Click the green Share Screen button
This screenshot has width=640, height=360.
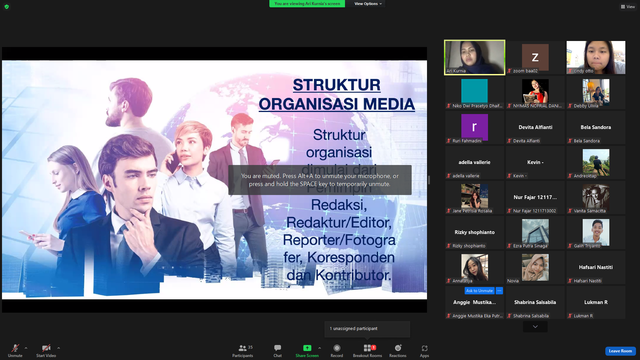pos(307,350)
